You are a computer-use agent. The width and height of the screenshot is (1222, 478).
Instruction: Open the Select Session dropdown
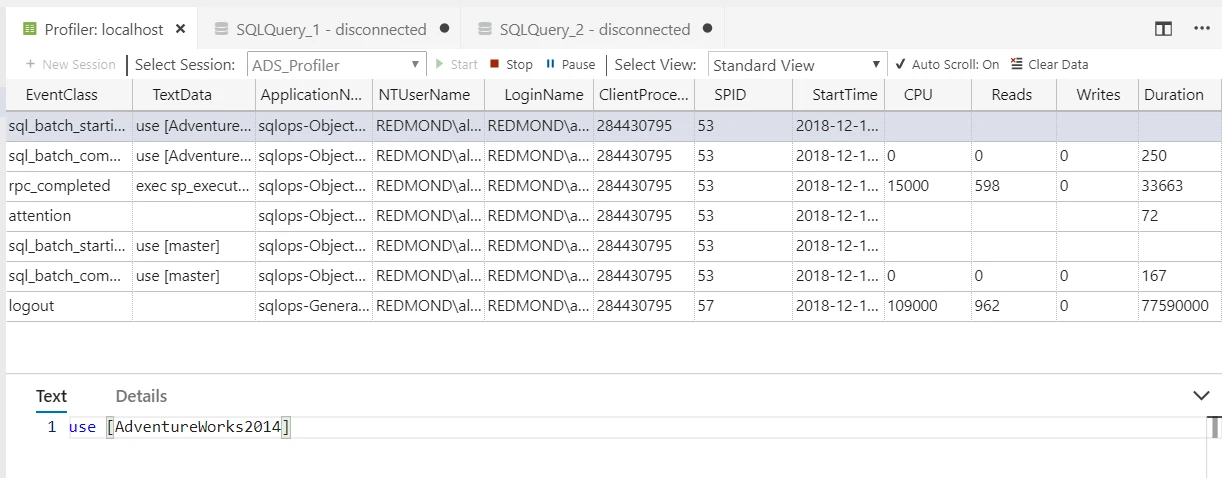click(x=336, y=65)
